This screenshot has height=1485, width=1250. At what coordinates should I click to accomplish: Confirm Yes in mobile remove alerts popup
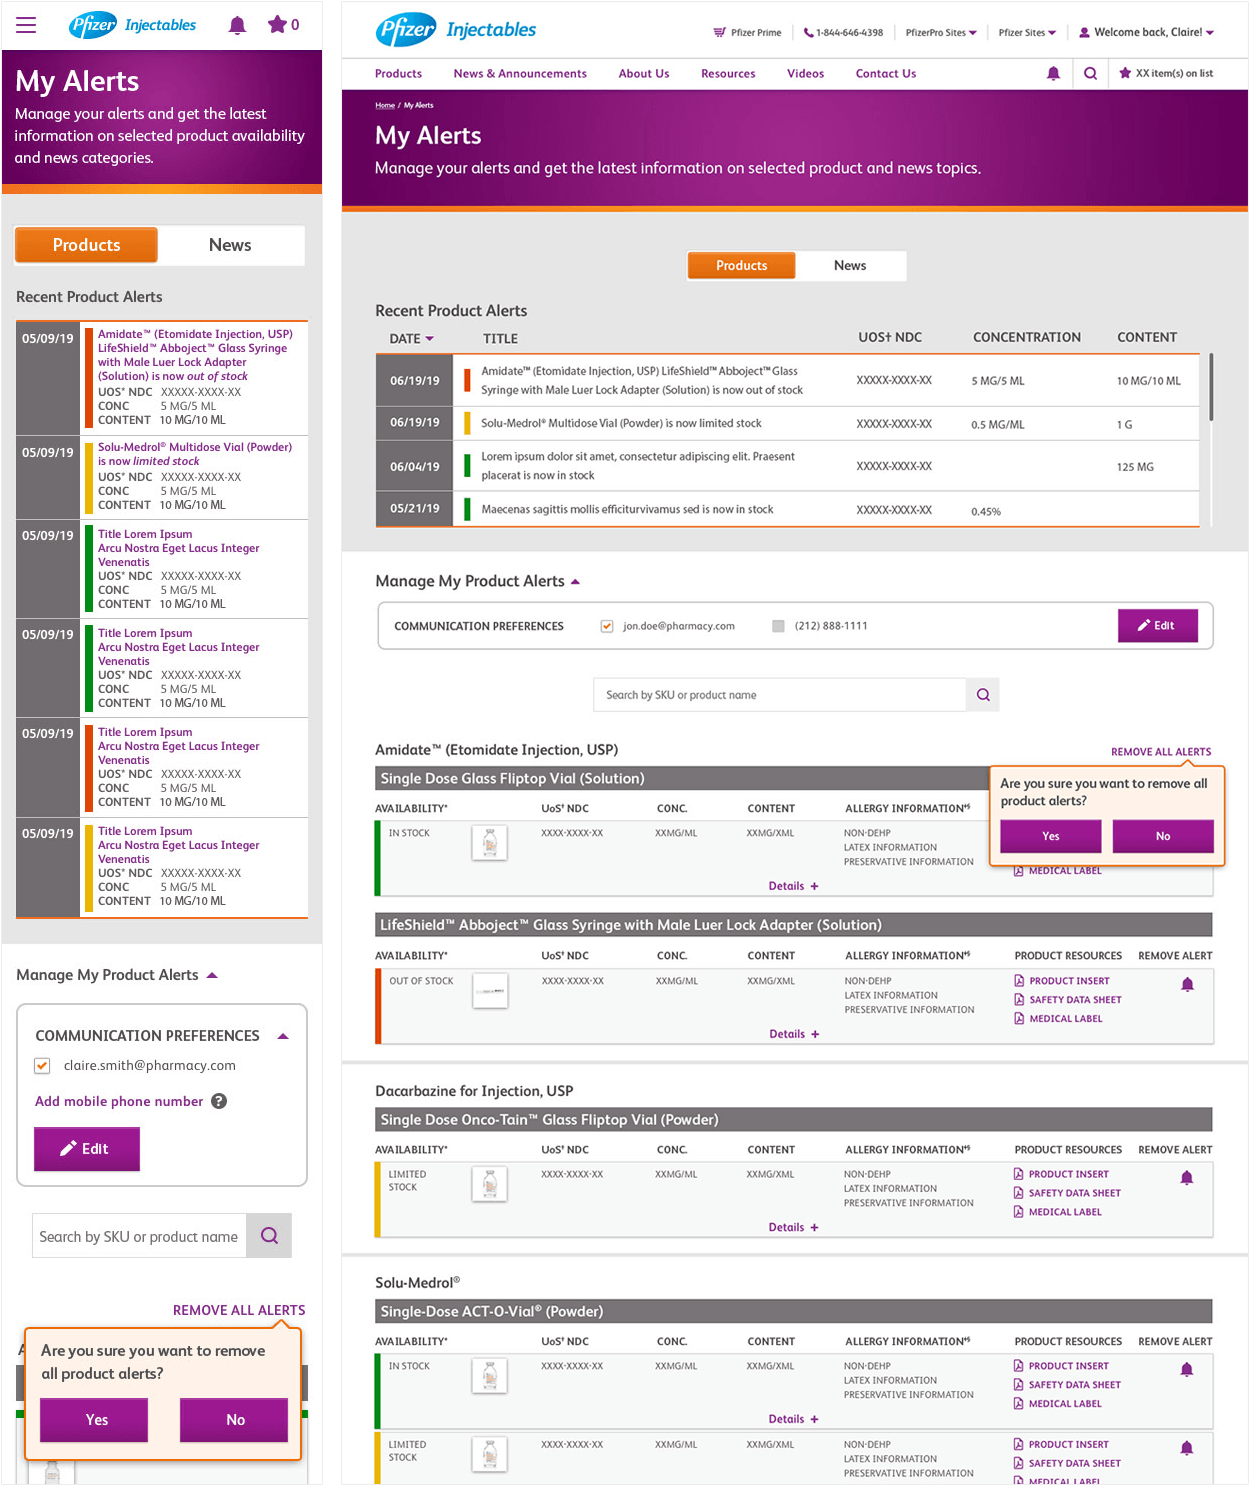click(x=95, y=1420)
